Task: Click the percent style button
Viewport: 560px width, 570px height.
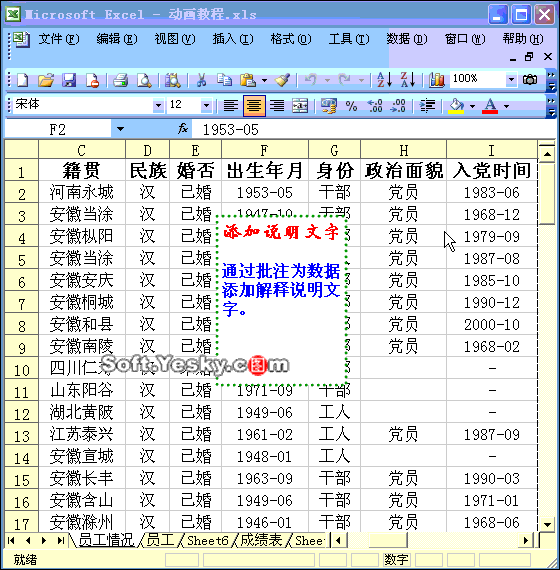Action: (x=351, y=106)
